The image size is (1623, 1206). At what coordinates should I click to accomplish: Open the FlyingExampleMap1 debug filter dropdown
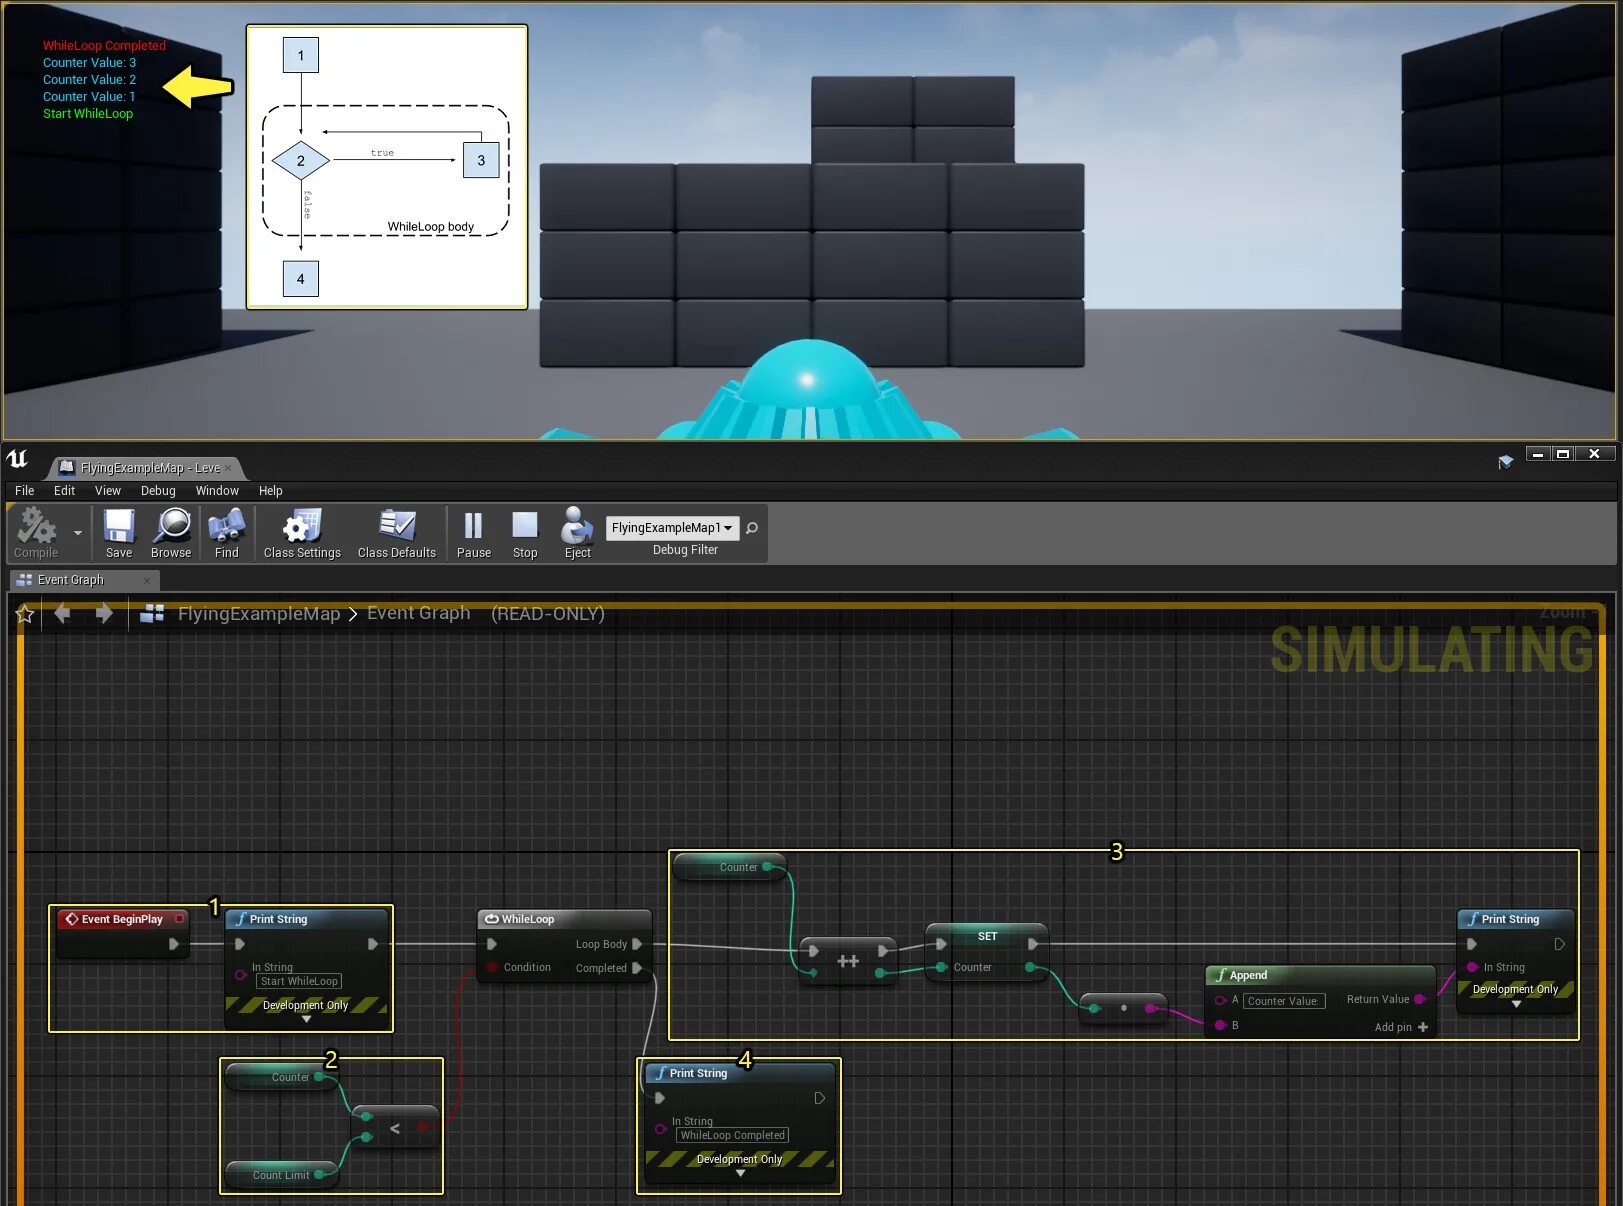(672, 528)
